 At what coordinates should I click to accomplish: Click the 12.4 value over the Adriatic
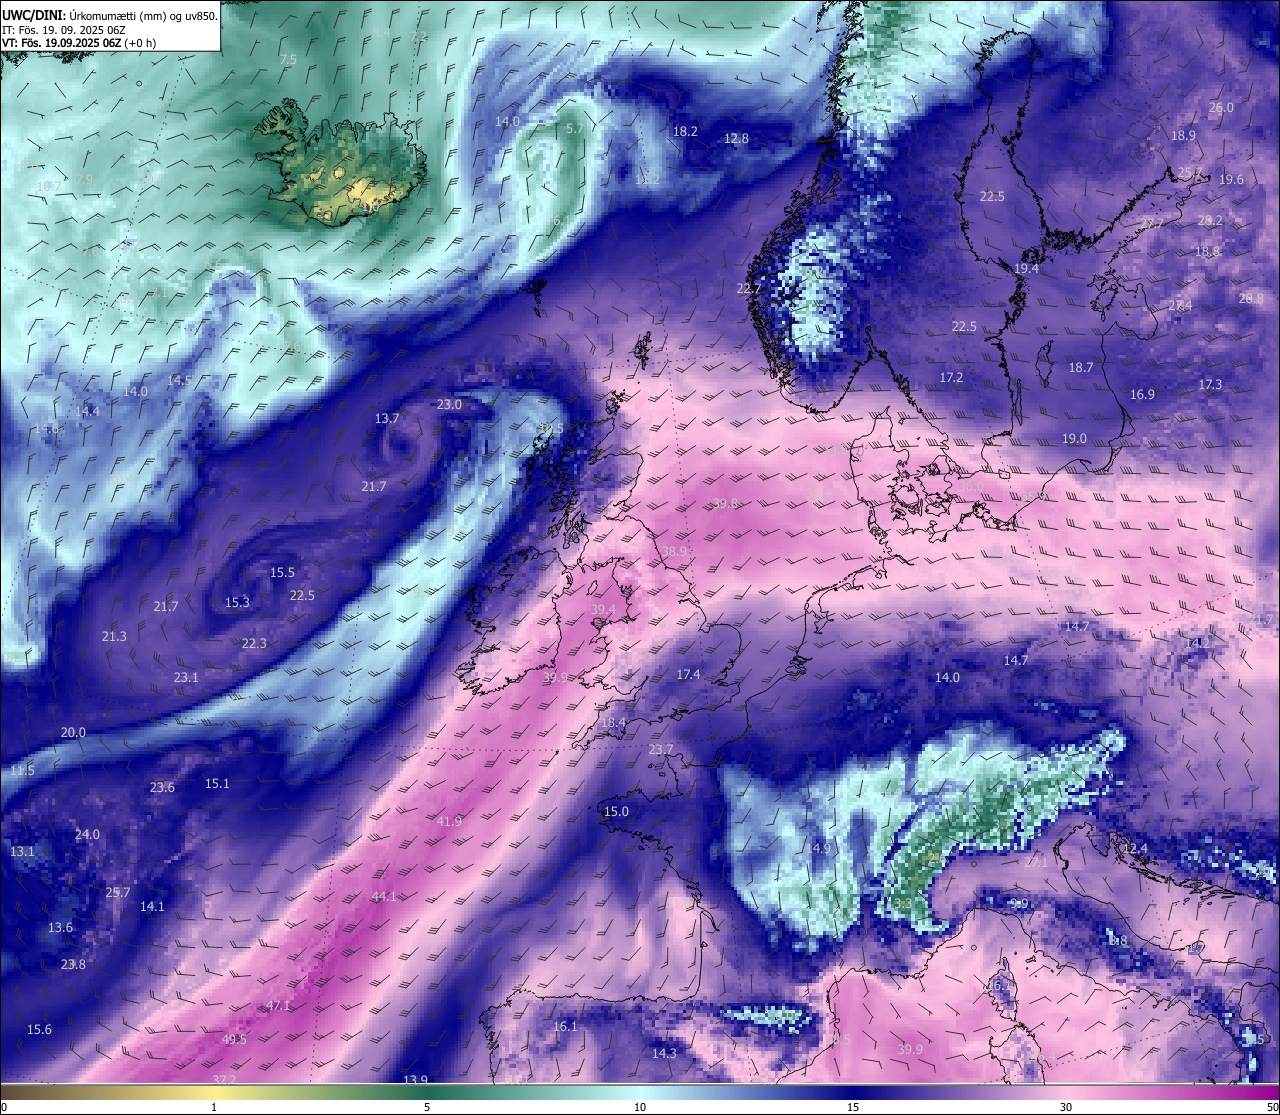pyautogui.click(x=1135, y=849)
